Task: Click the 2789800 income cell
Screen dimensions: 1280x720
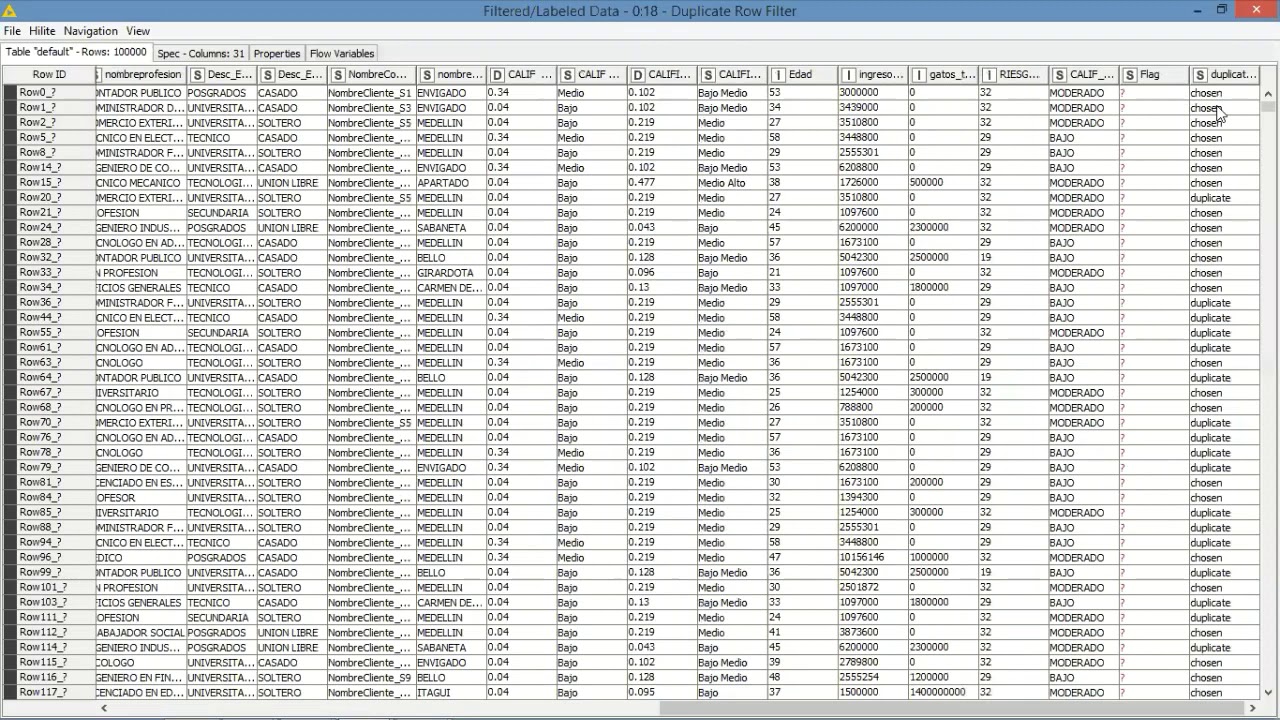Action: pyautogui.click(x=872, y=663)
